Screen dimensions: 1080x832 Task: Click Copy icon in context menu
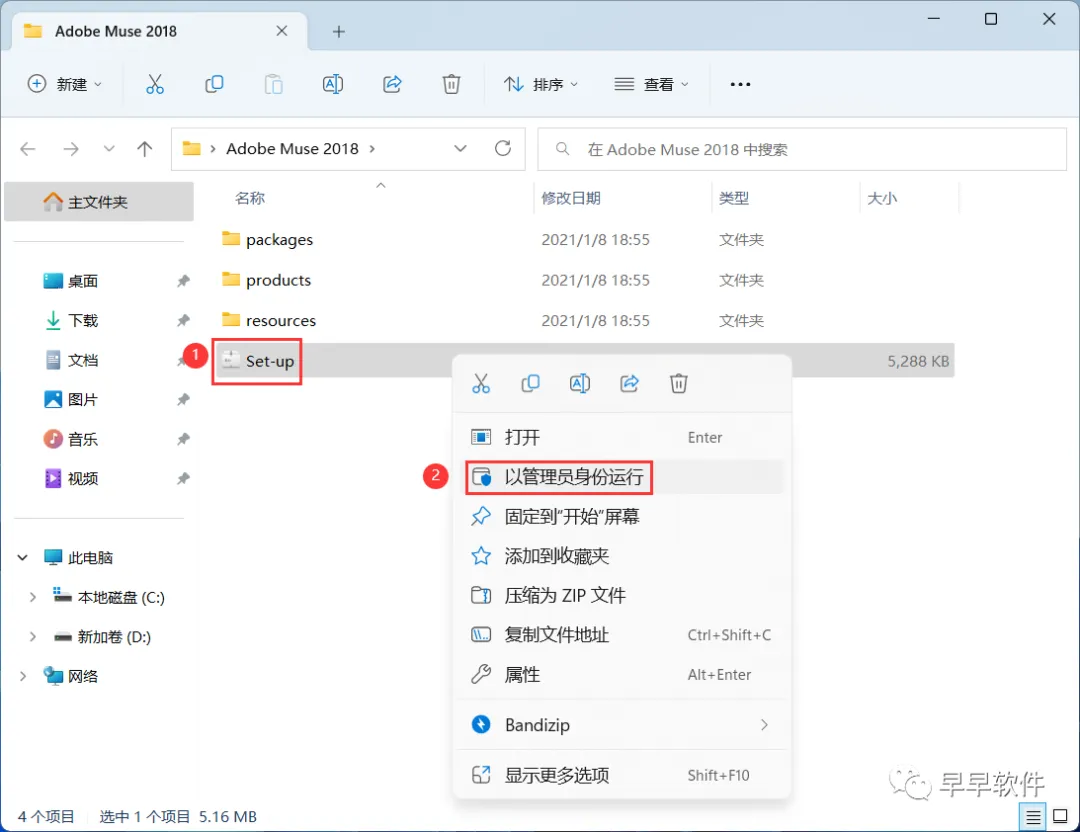pyautogui.click(x=530, y=384)
